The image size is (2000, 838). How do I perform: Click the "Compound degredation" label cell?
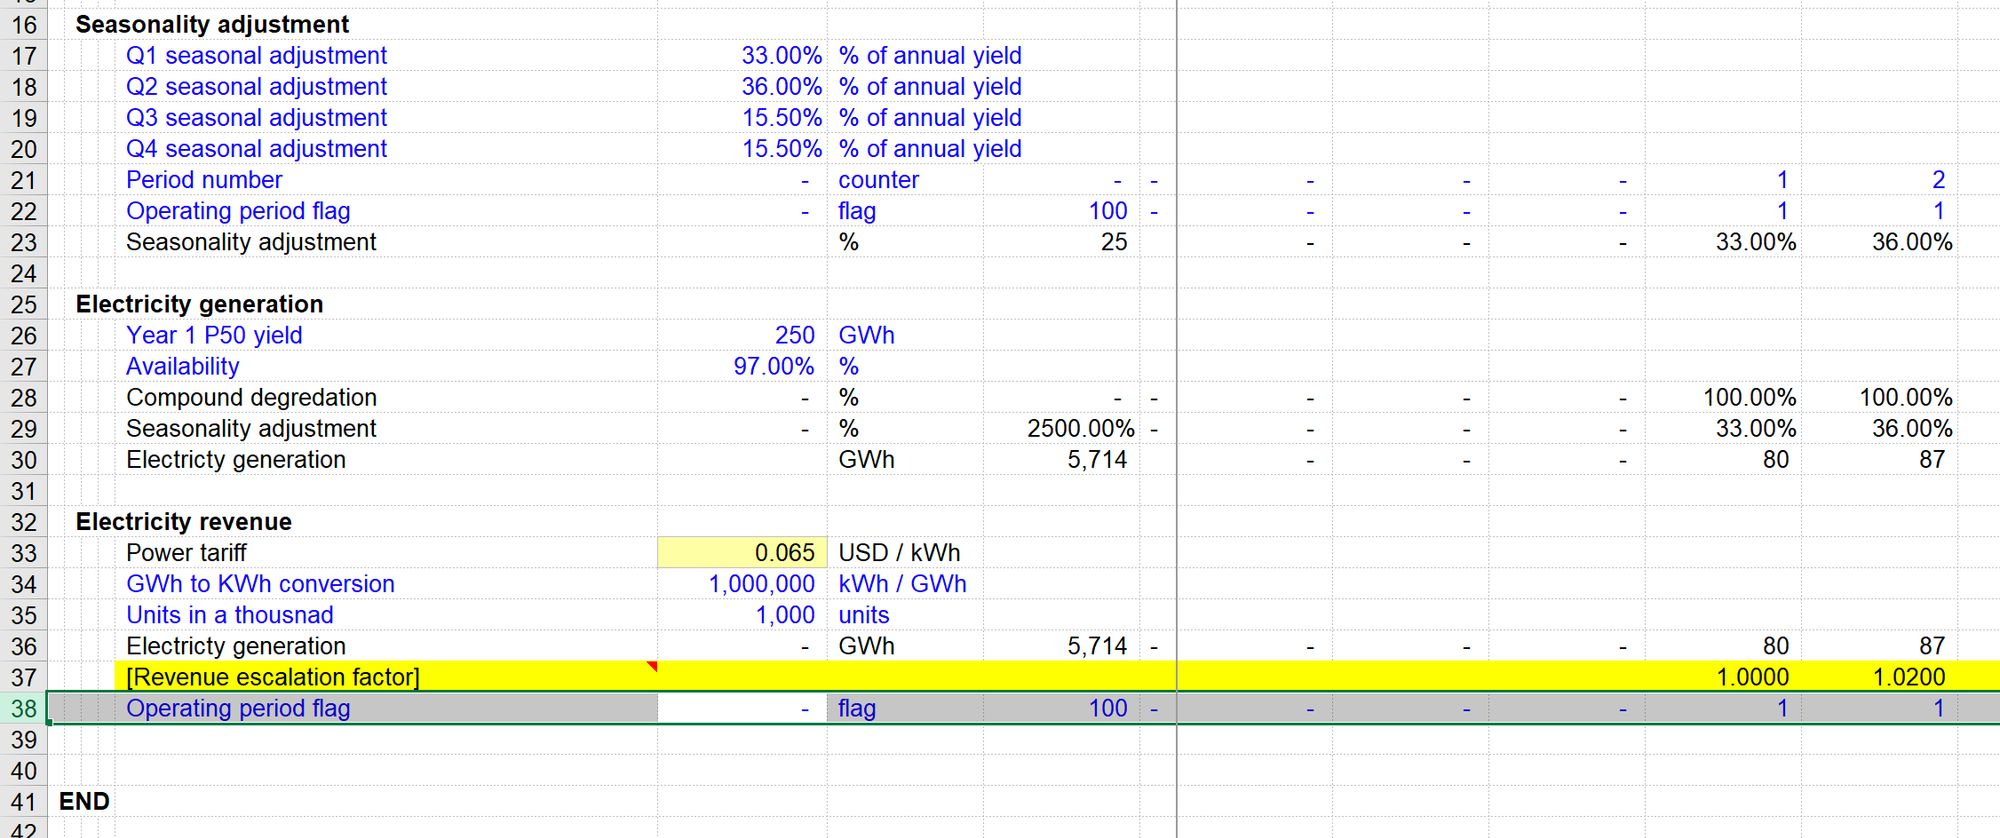[251, 397]
